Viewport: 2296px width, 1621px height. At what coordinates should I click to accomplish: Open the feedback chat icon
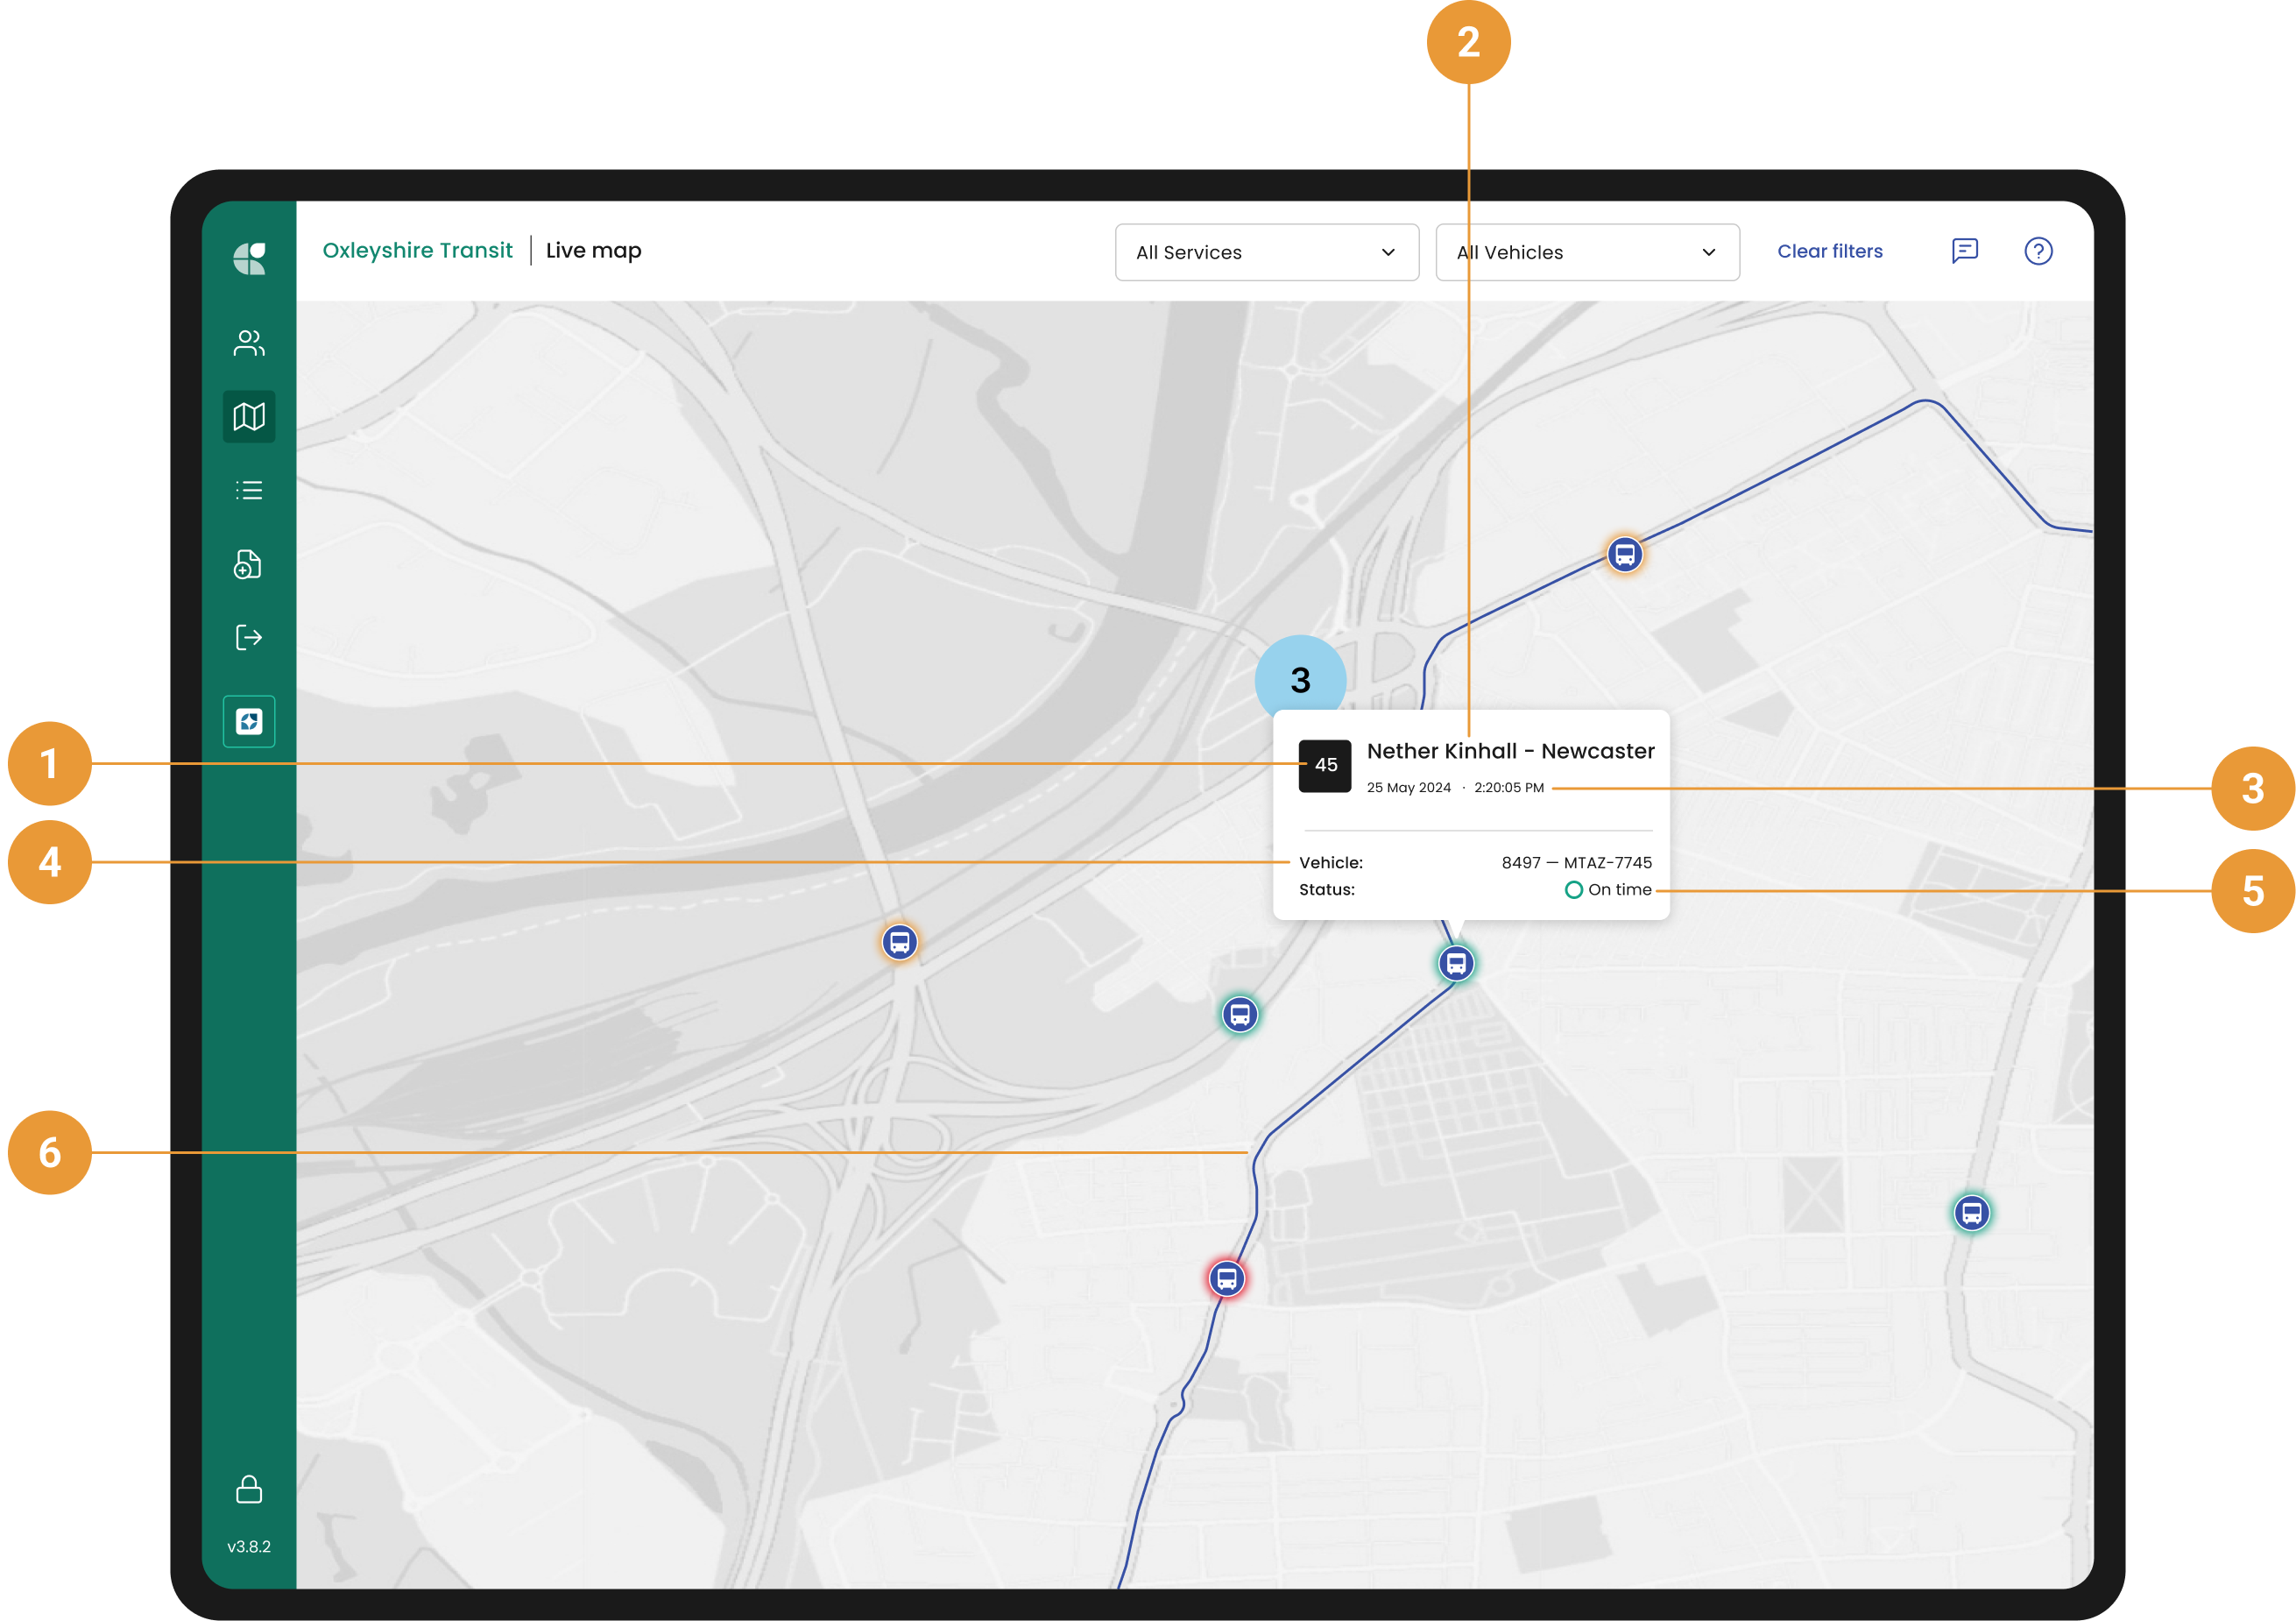coord(1965,251)
